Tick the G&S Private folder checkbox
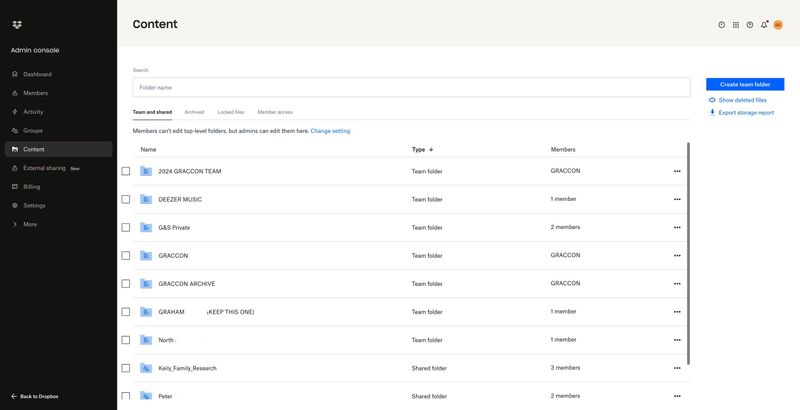The image size is (800, 410). click(x=126, y=227)
